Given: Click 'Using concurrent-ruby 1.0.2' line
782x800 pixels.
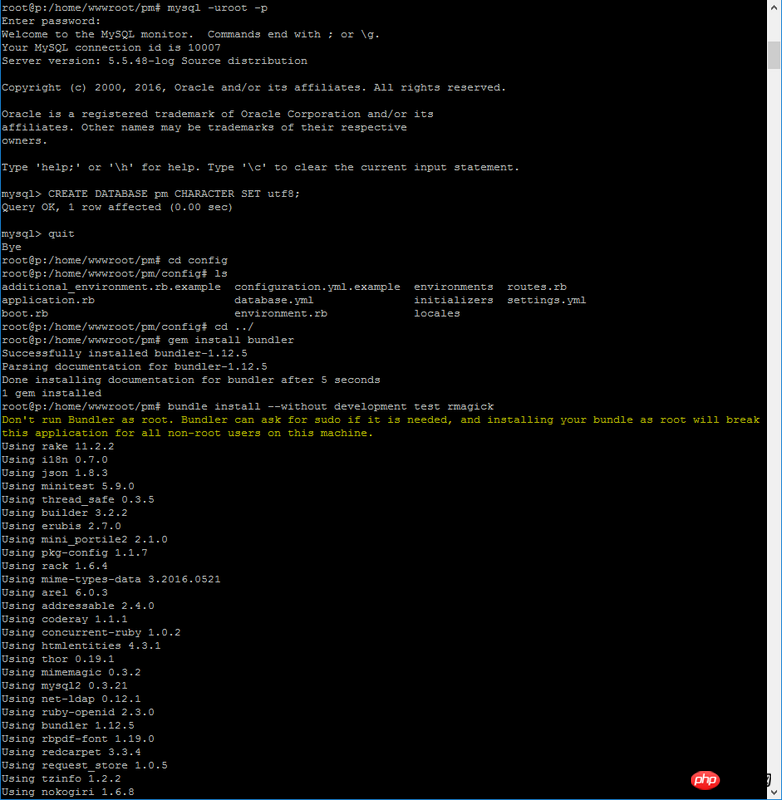Looking at the screenshot, I should point(91,632).
